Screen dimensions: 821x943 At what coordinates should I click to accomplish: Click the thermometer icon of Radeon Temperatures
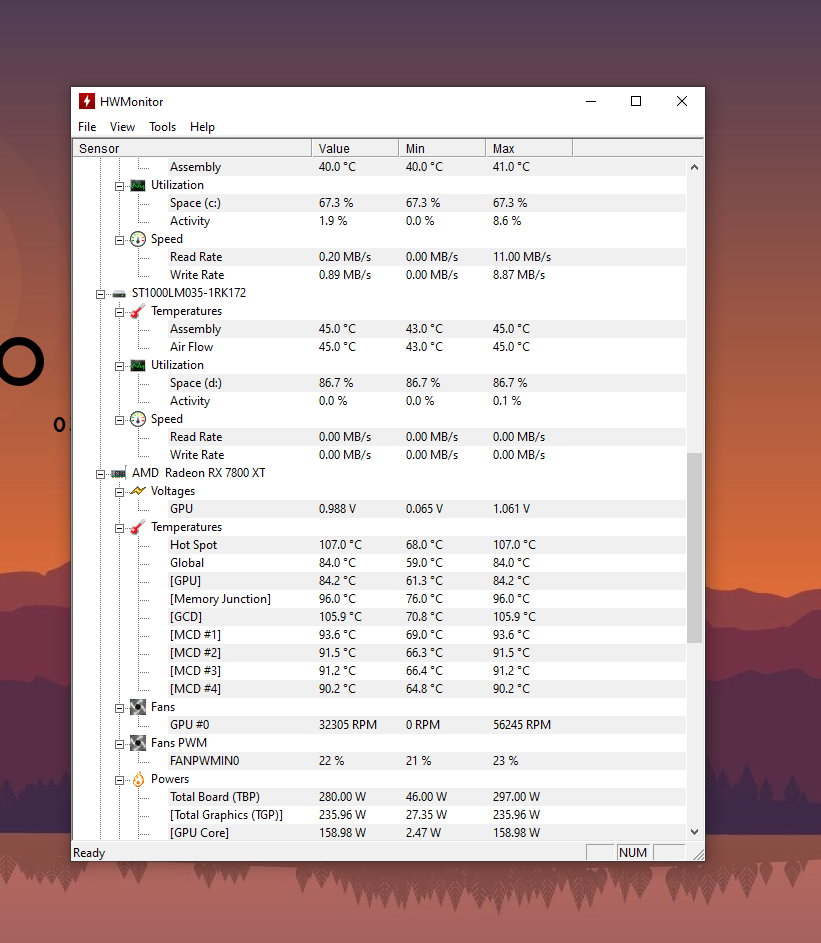(x=138, y=527)
